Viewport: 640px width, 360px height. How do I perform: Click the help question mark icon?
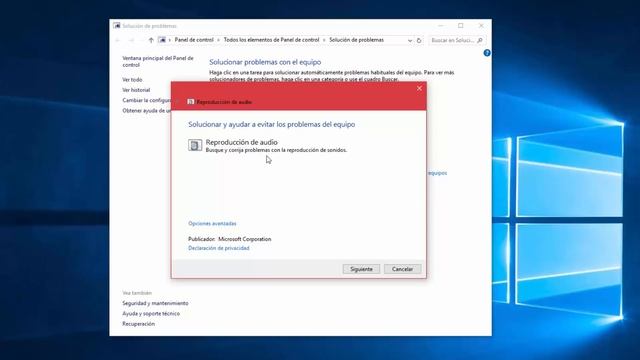click(x=487, y=53)
